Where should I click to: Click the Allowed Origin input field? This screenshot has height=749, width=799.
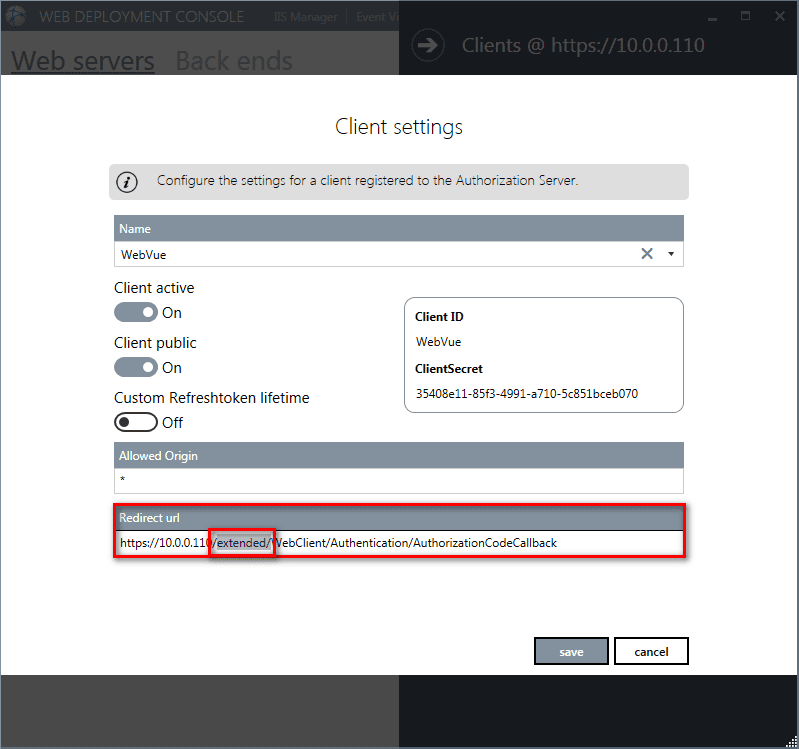click(399, 481)
